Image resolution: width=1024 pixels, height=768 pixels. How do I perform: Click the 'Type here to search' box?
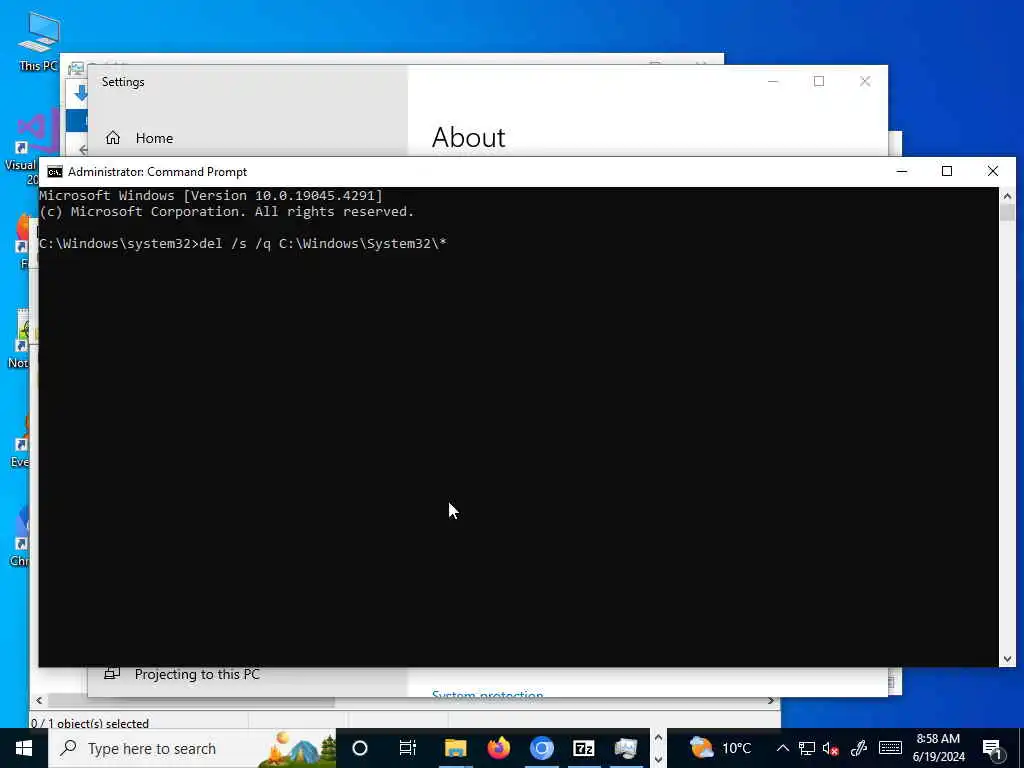(x=192, y=748)
